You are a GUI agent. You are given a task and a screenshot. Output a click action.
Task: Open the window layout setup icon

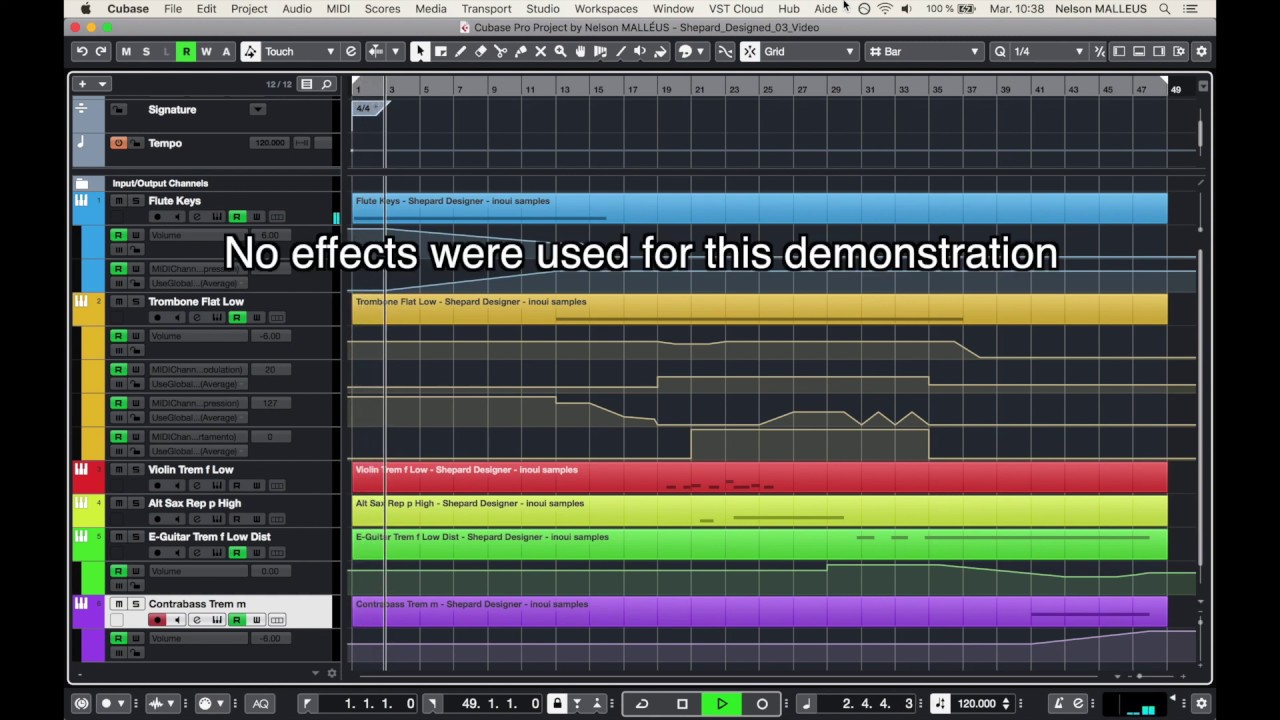(x=1180, y=52)
